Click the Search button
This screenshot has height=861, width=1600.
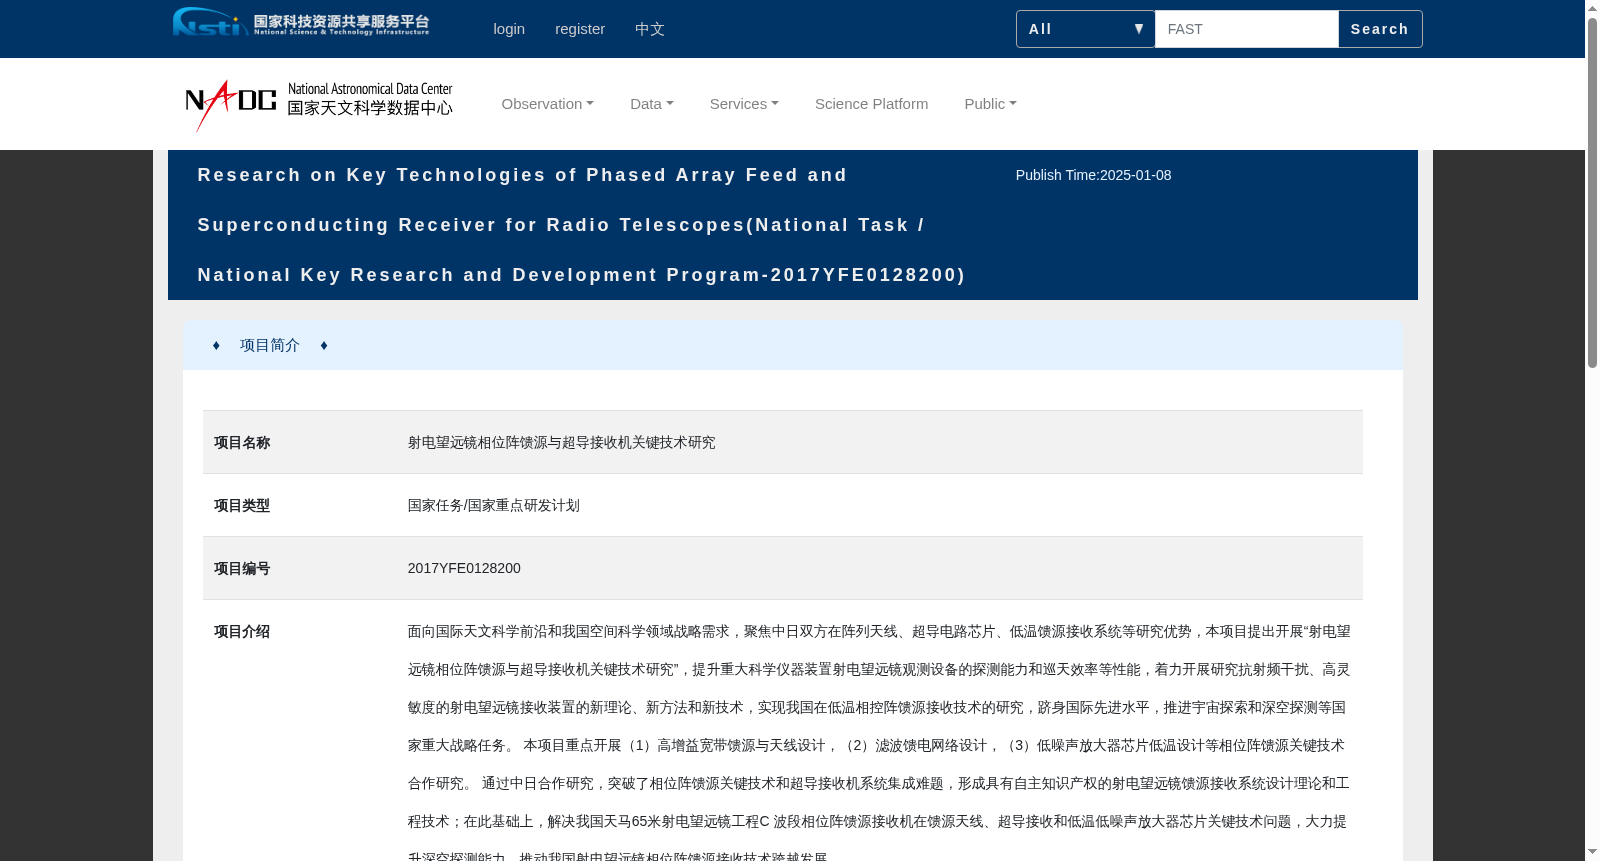1380,29
